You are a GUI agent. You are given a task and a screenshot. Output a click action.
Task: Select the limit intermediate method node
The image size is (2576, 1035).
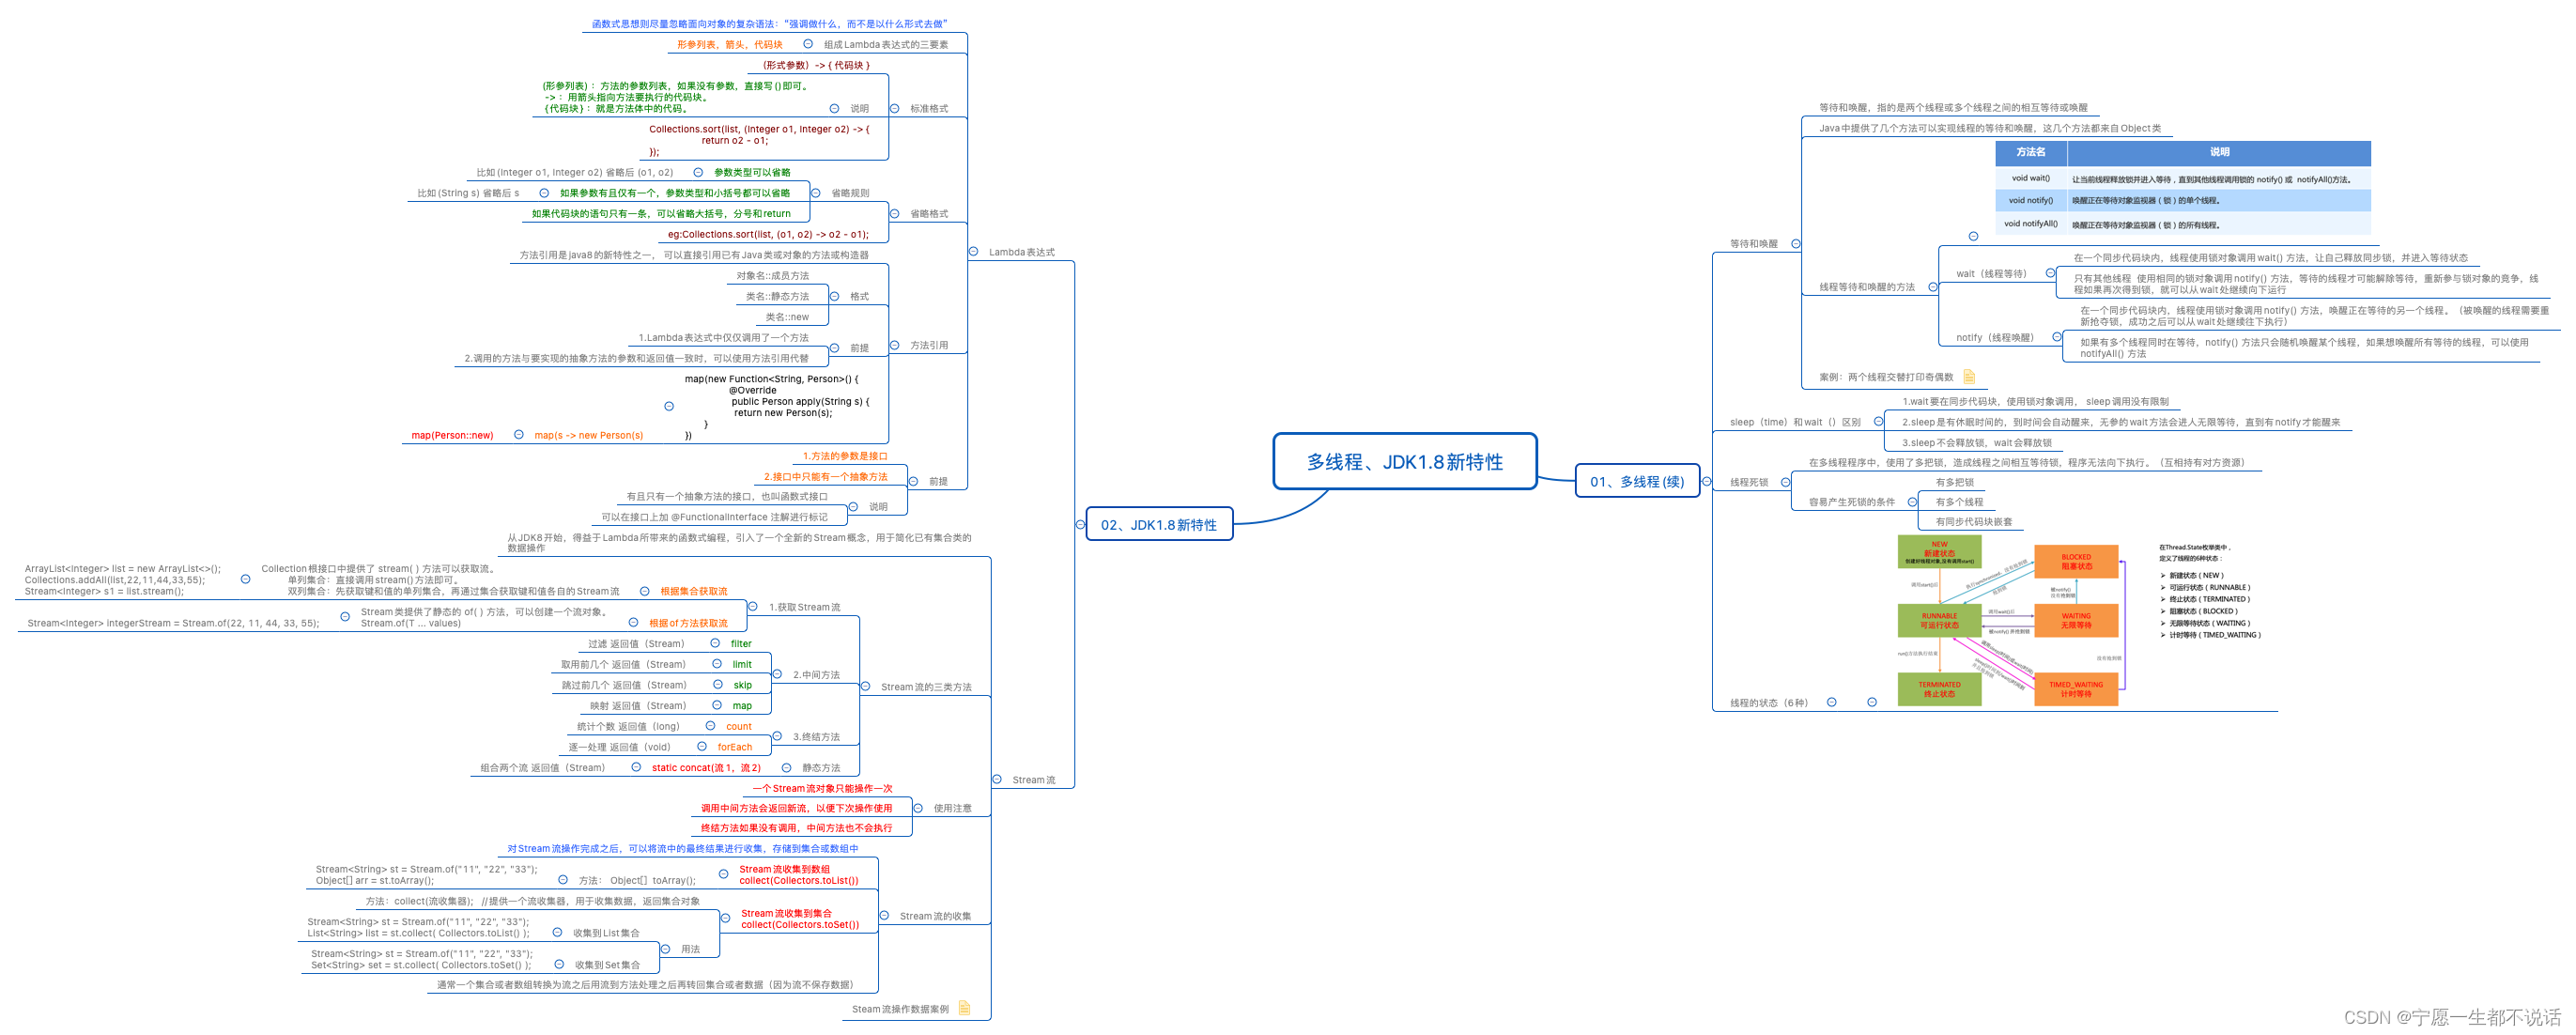742,664
